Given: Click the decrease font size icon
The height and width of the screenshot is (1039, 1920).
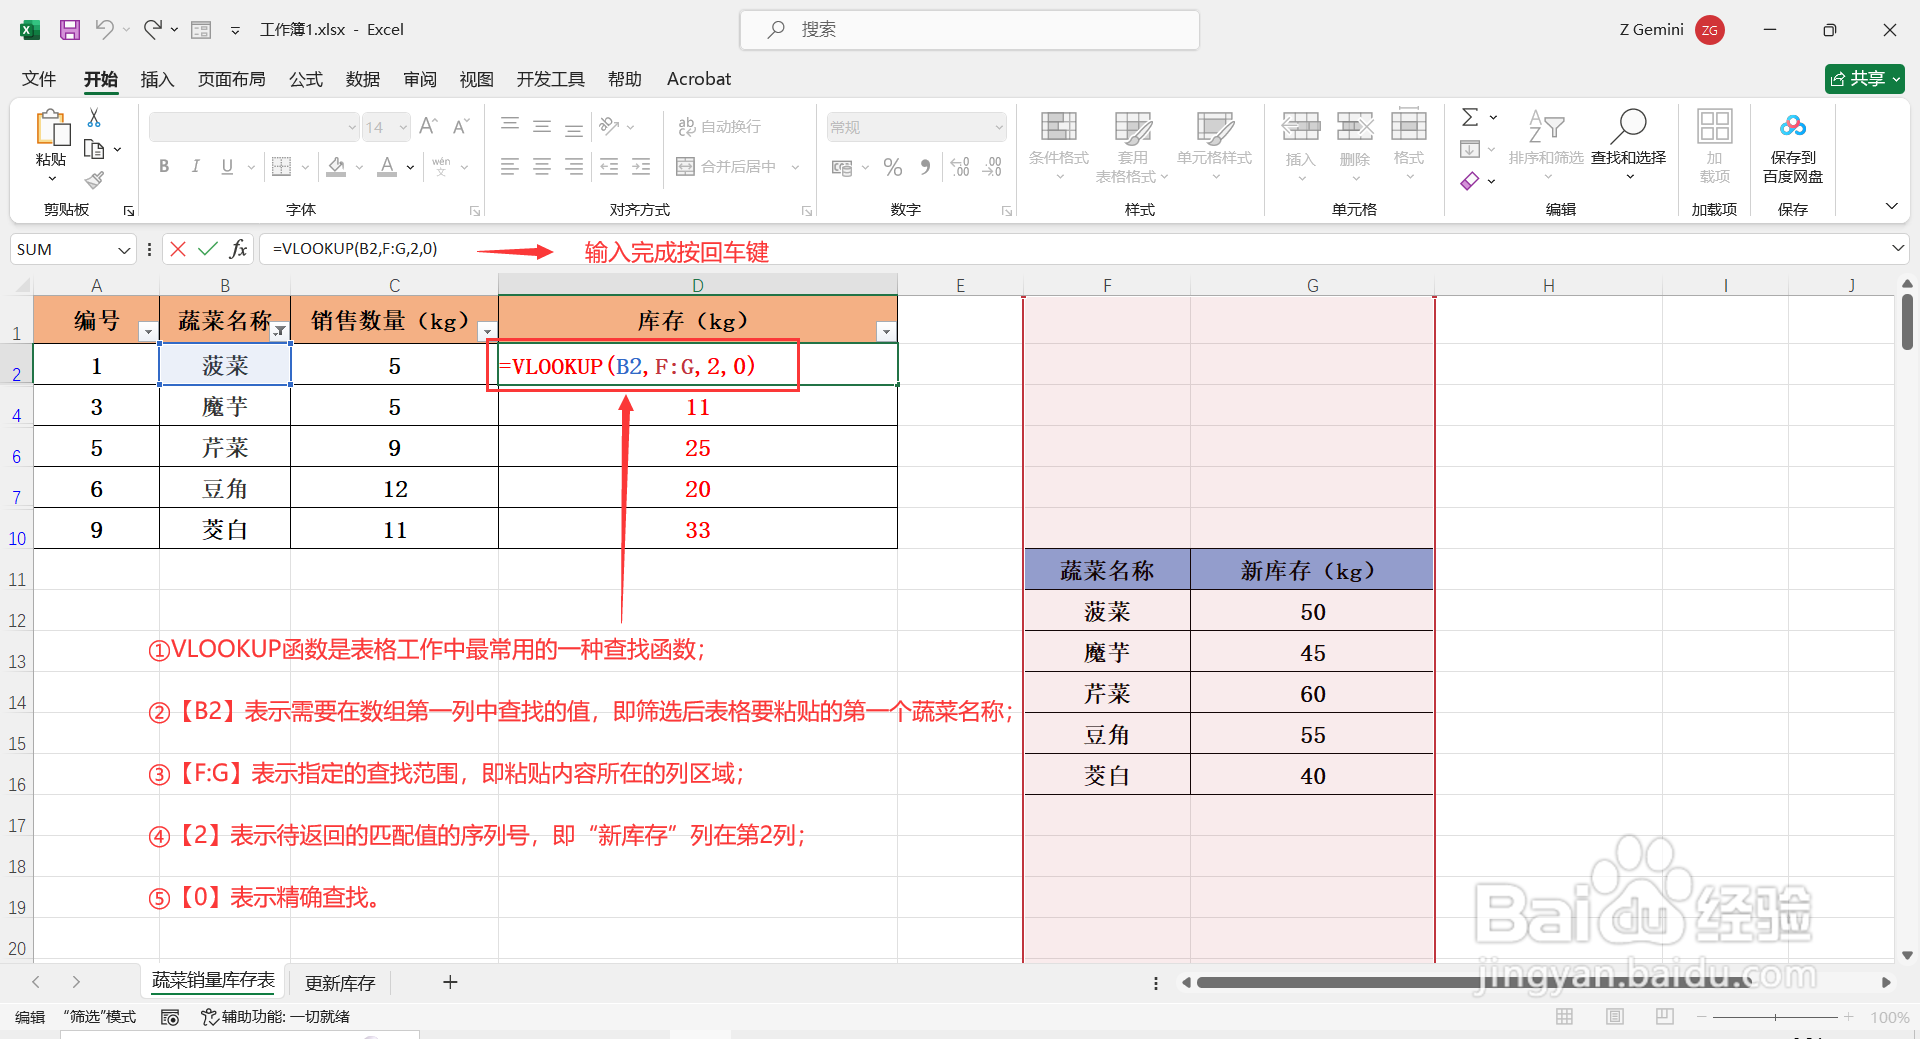Looking at the screenshot, I should (460, 126).
